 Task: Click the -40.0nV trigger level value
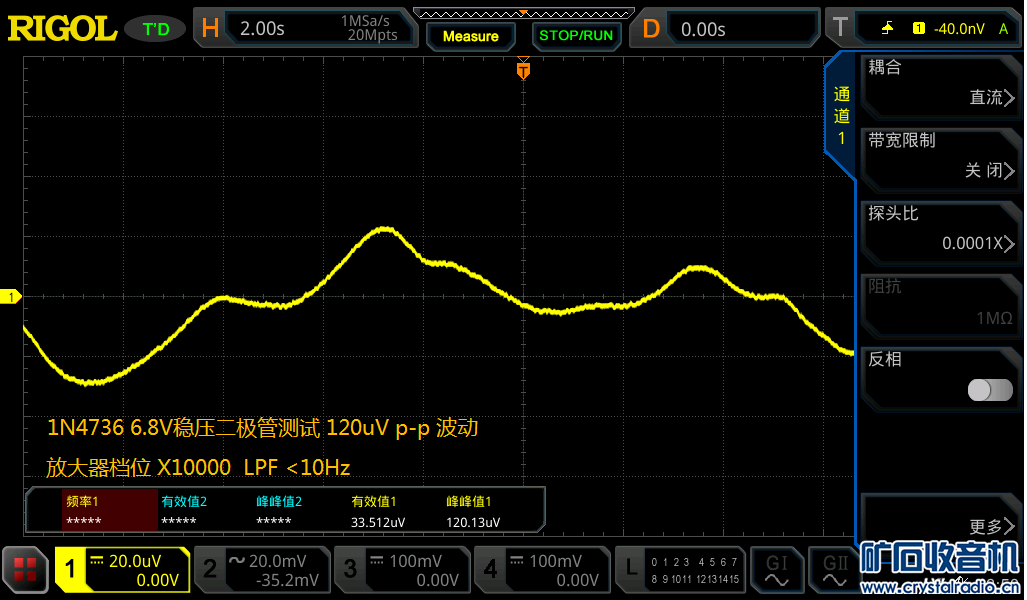pos(959,29)
